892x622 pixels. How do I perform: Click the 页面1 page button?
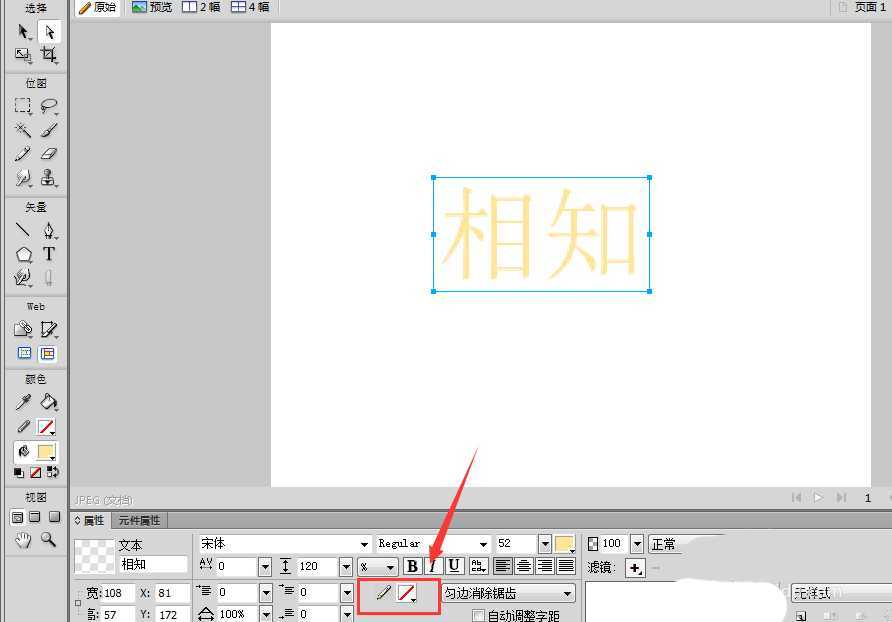coord(866,7)
